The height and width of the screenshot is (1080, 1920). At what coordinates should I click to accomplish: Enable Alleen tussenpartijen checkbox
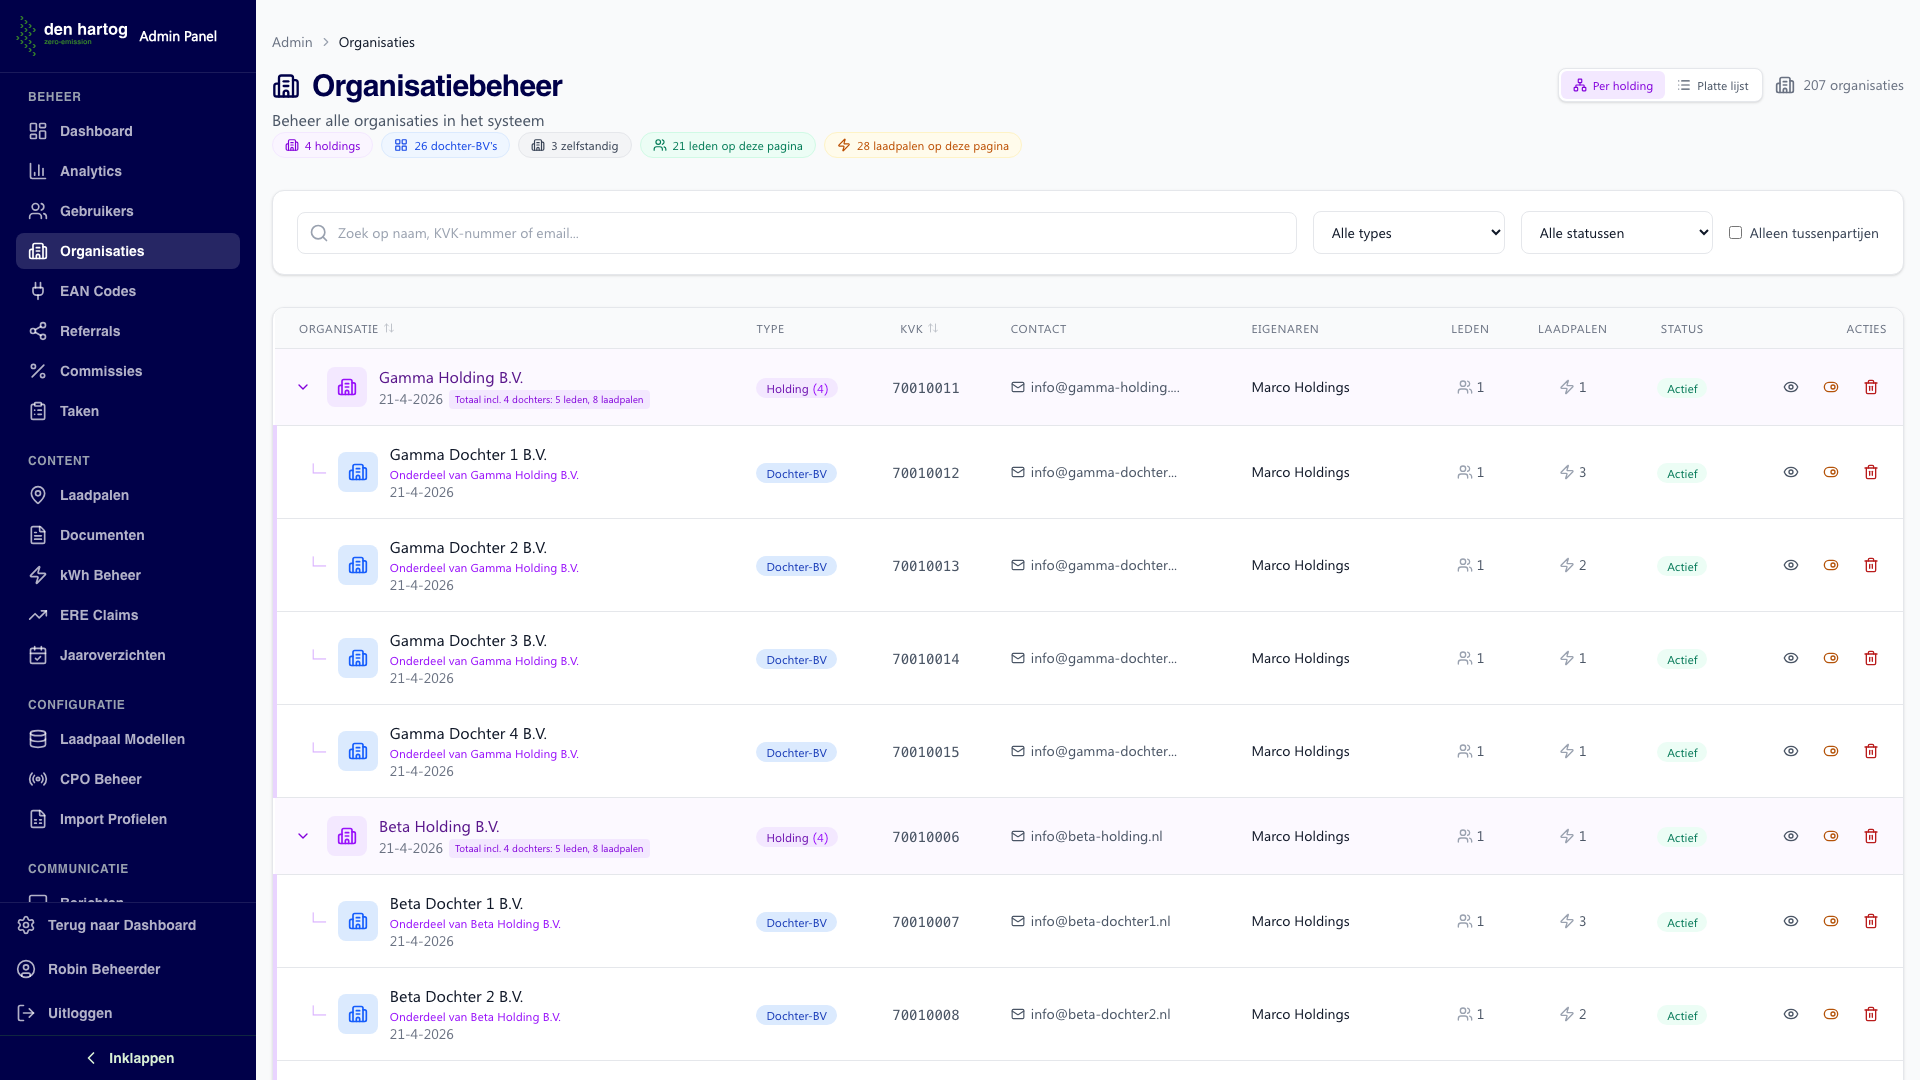1735,233
